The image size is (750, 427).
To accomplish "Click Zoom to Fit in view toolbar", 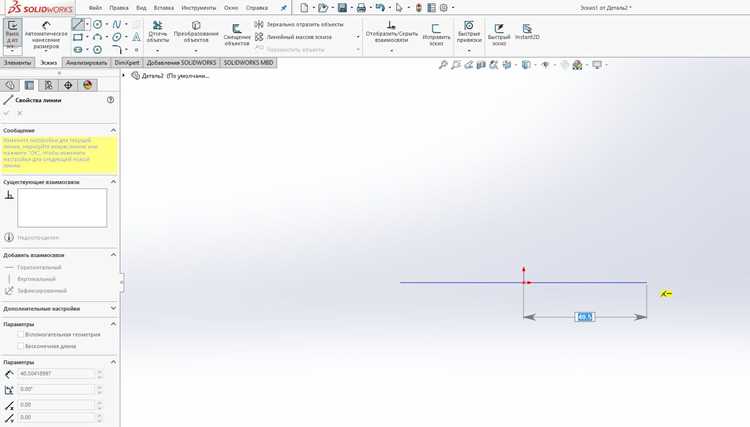I will click(x=443, y=65).
